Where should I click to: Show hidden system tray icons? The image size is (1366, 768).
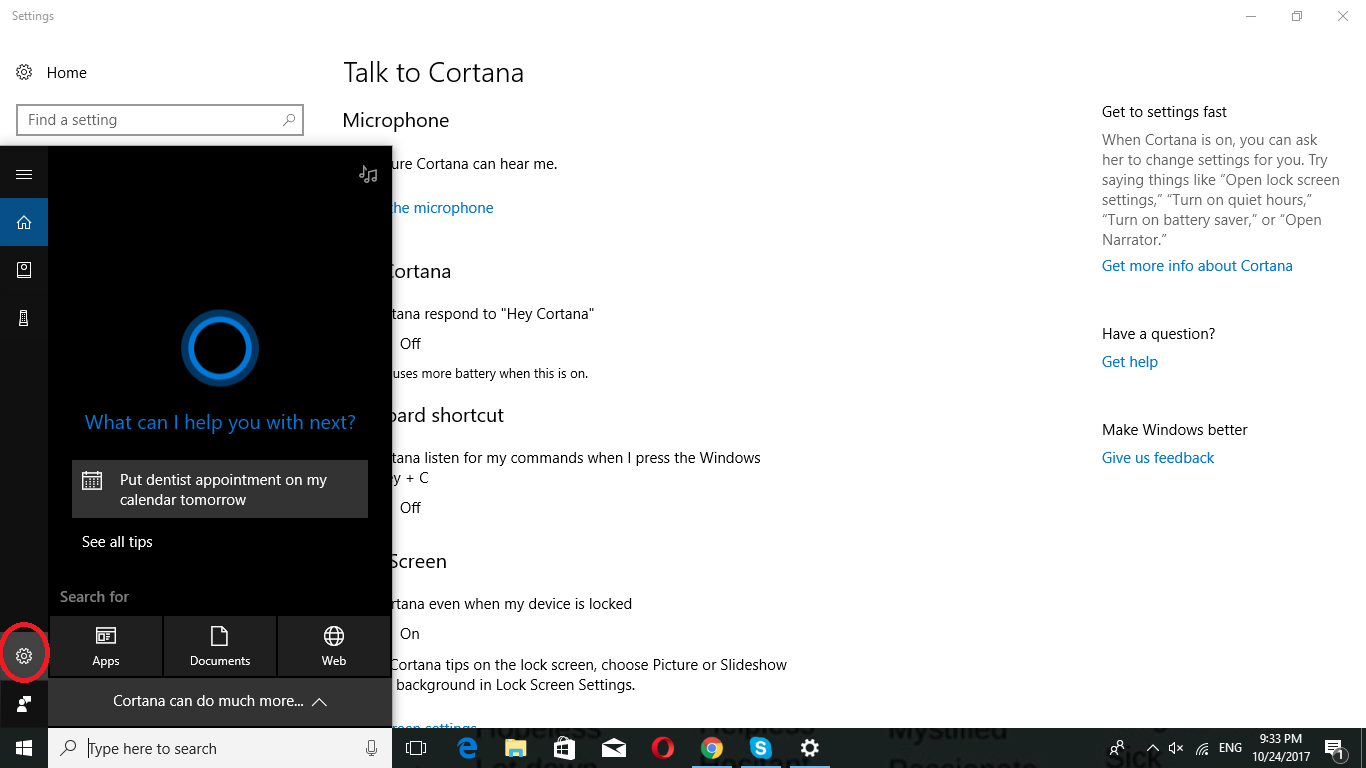pyautogui.click(x=1152, y=748)
